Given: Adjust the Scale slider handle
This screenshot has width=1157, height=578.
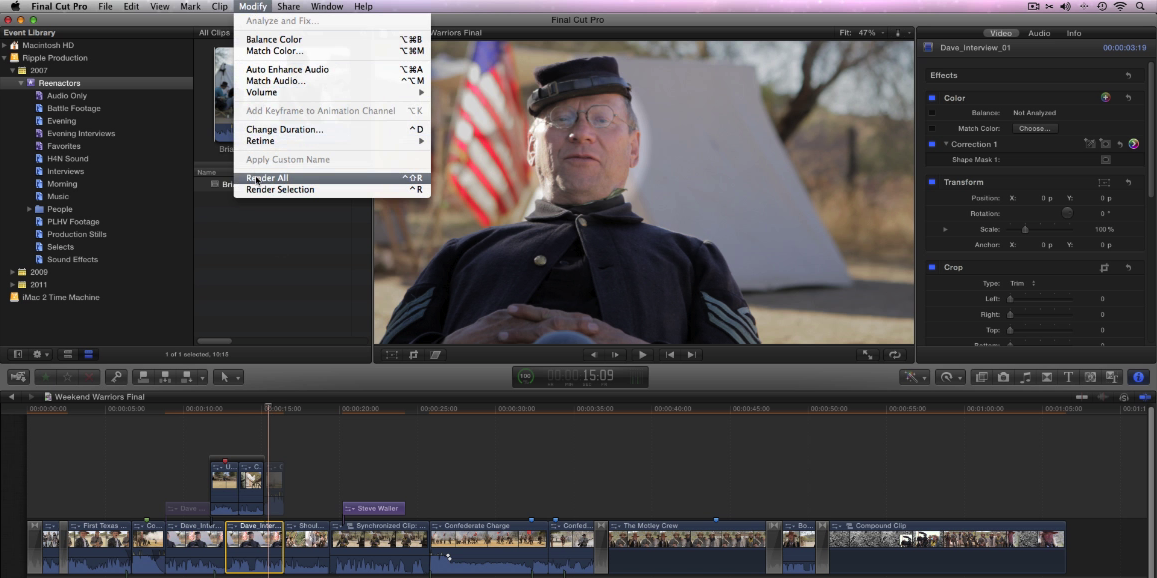Looking at the screenshot, I should click(1025, 230).
